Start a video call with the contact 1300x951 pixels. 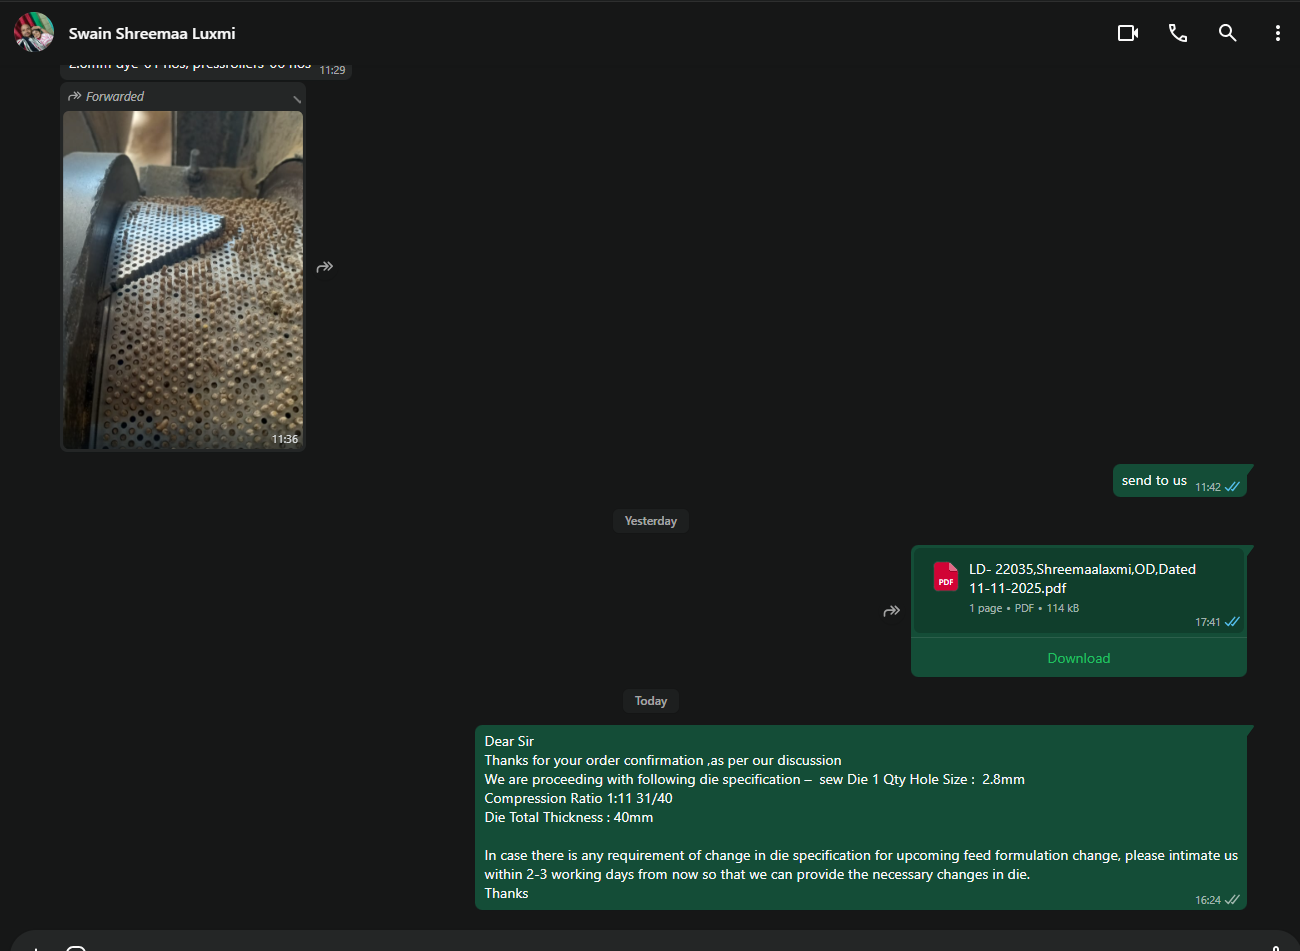[1127, 33]
